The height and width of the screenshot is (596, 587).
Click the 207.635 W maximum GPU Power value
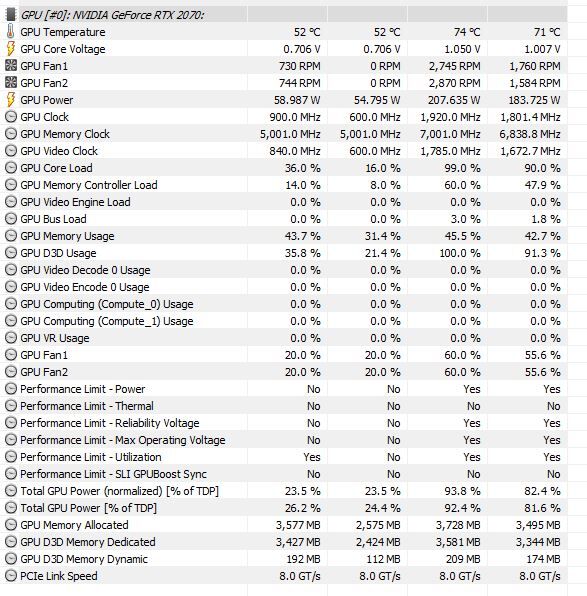point(454,100)
